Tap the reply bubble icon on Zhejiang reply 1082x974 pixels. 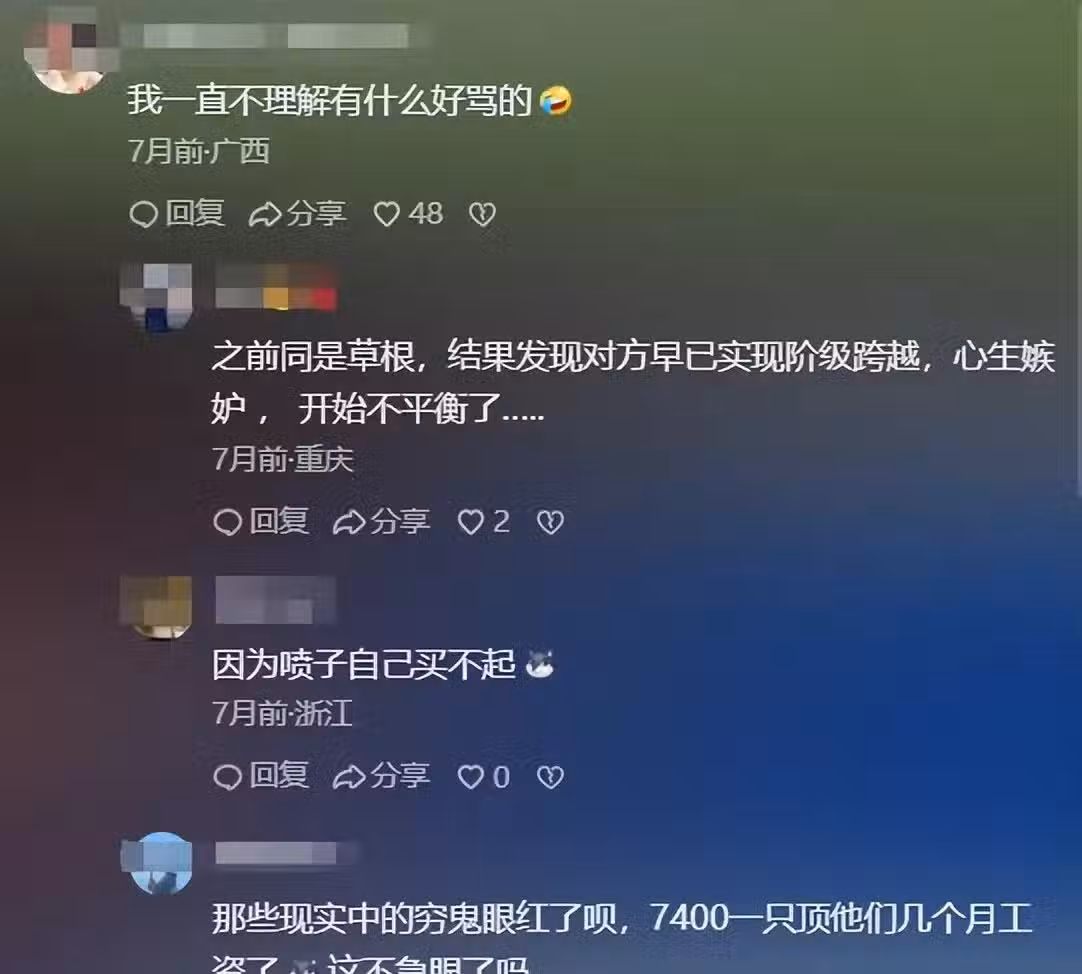pos(228,777)
